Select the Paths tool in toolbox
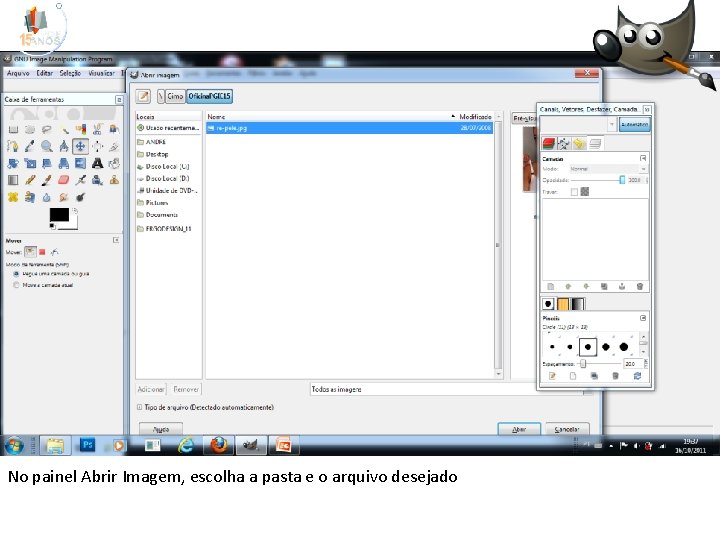This screenshot has height=540, width=720. point(13,146)
